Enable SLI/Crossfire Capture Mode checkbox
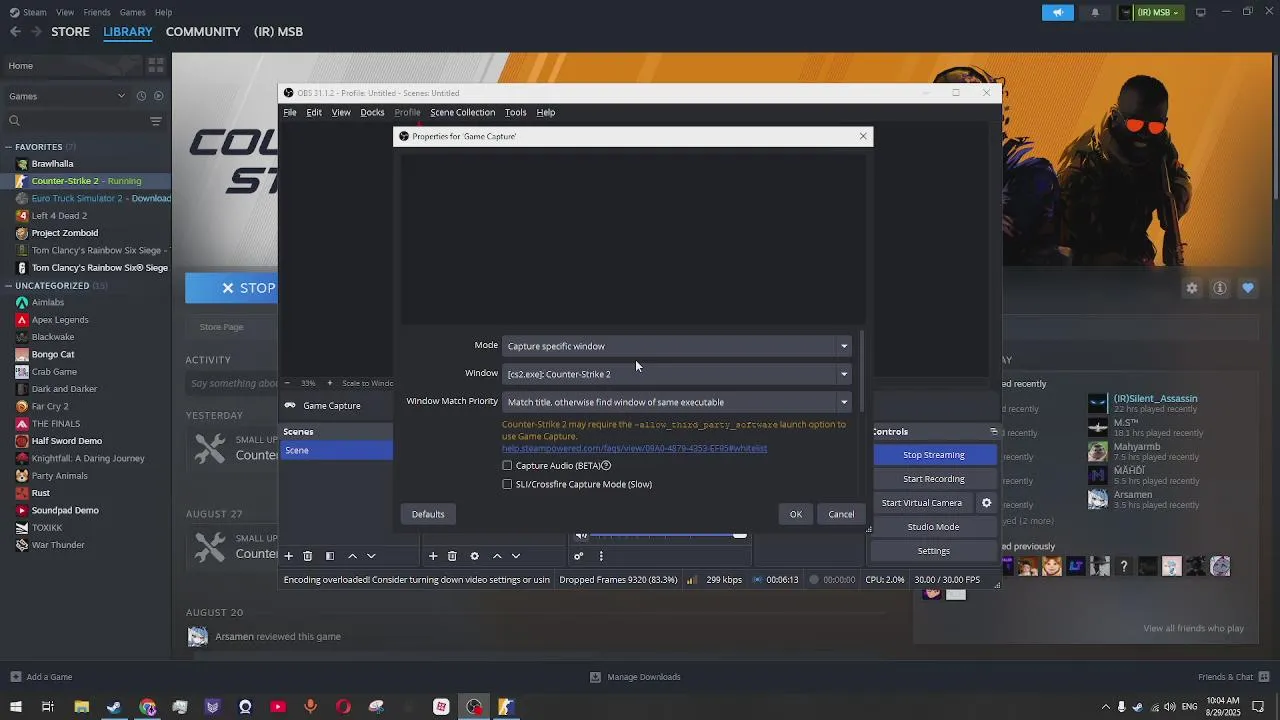 (507, 484)
